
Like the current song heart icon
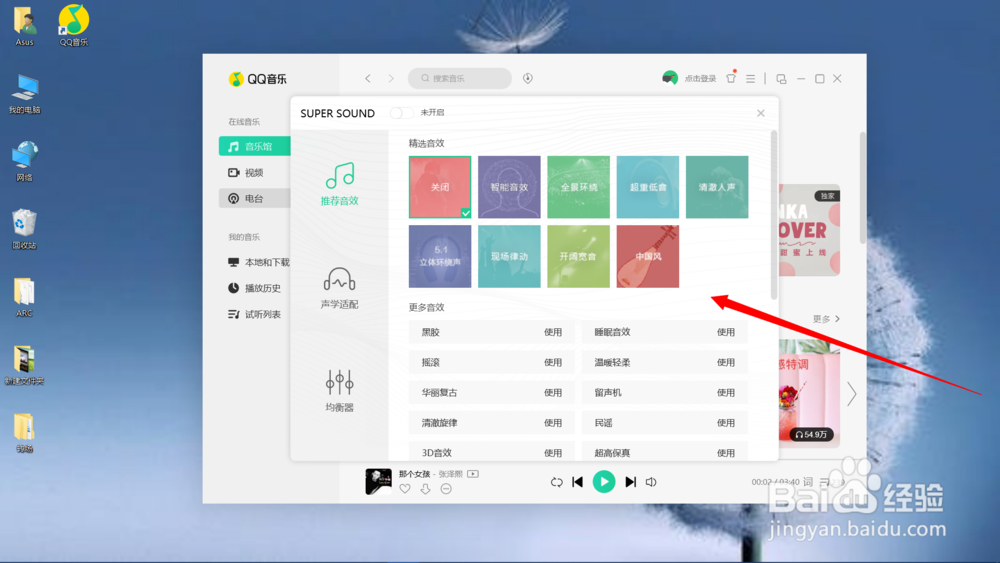click(405, 489)
